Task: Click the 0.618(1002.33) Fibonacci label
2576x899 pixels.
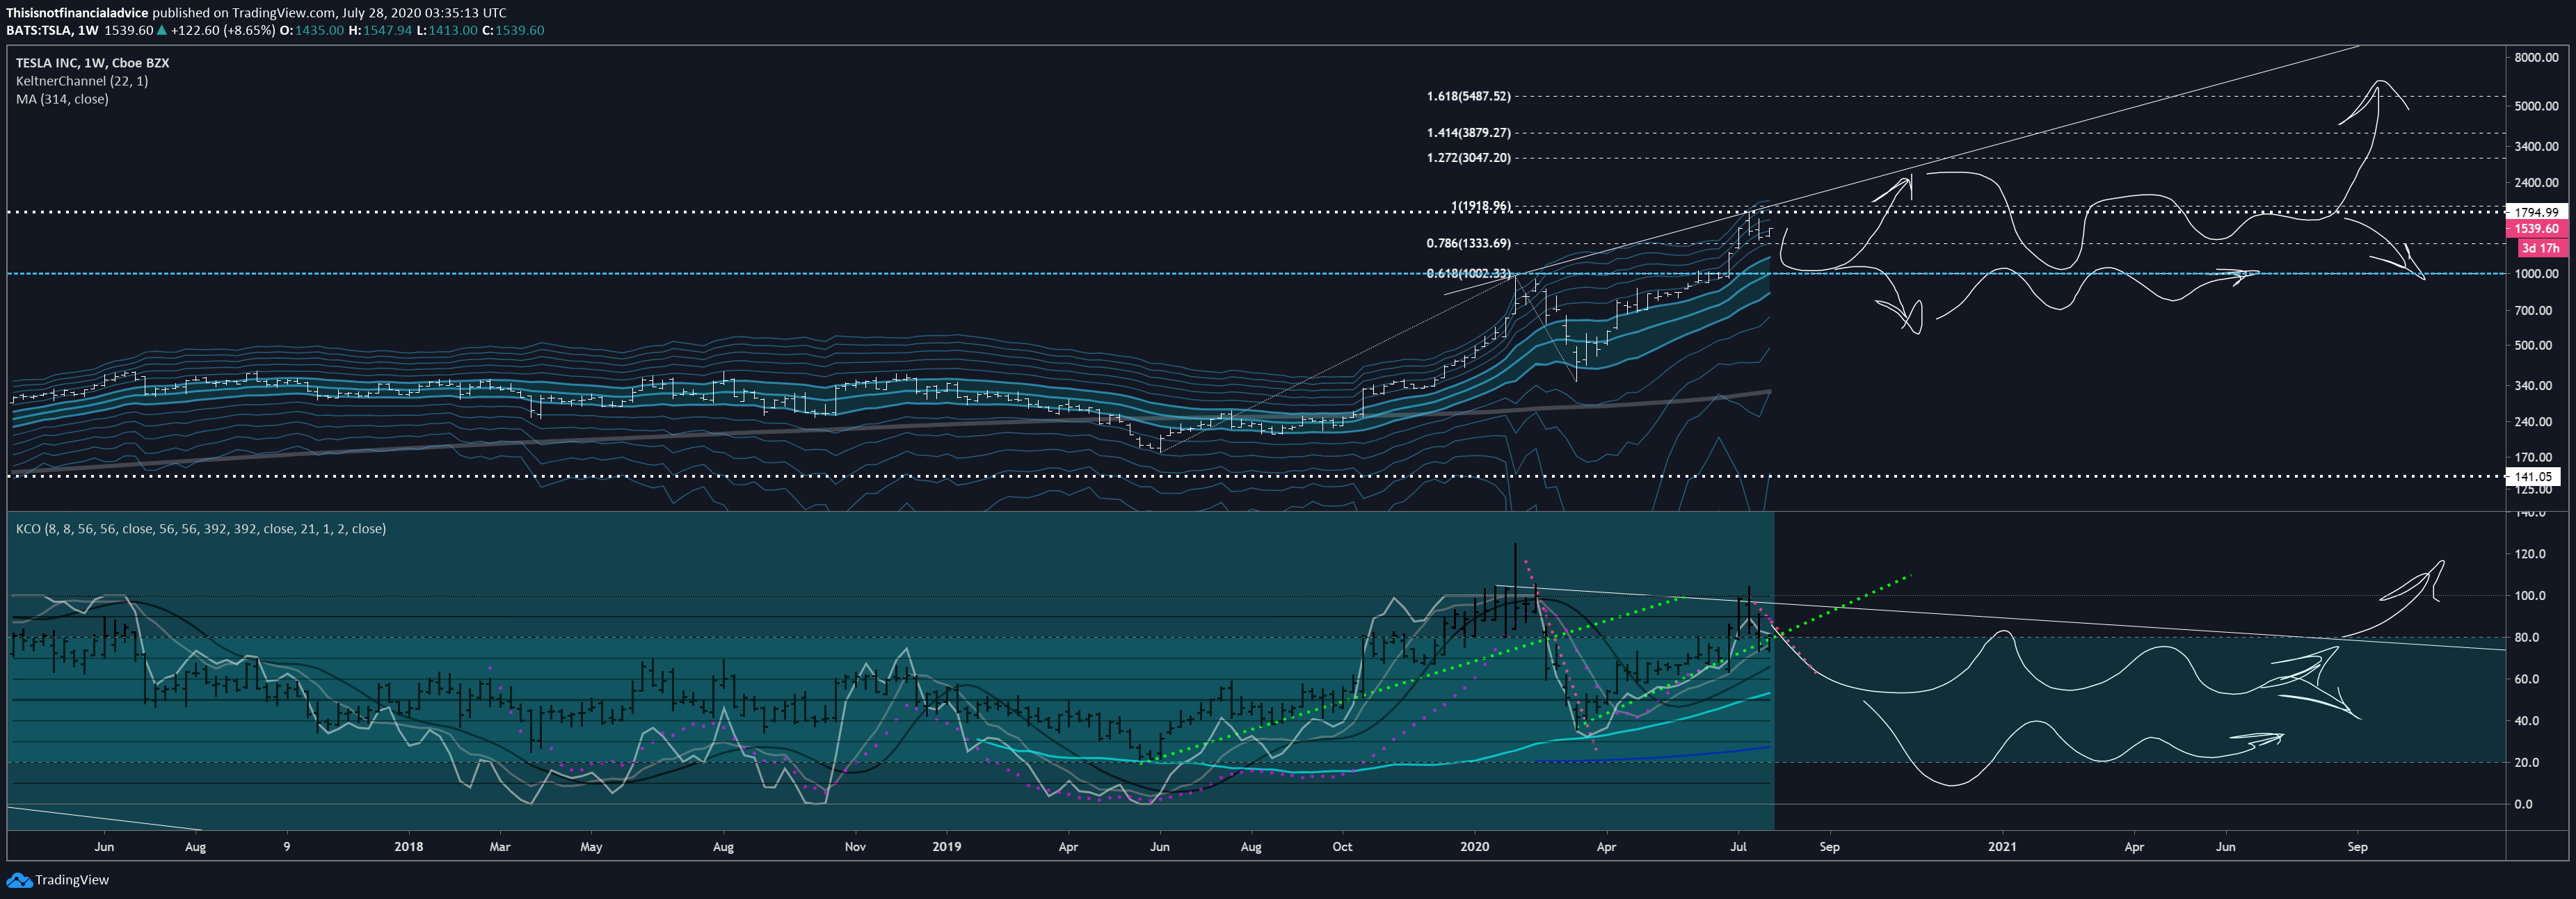Action: [x=1468, y=273]
